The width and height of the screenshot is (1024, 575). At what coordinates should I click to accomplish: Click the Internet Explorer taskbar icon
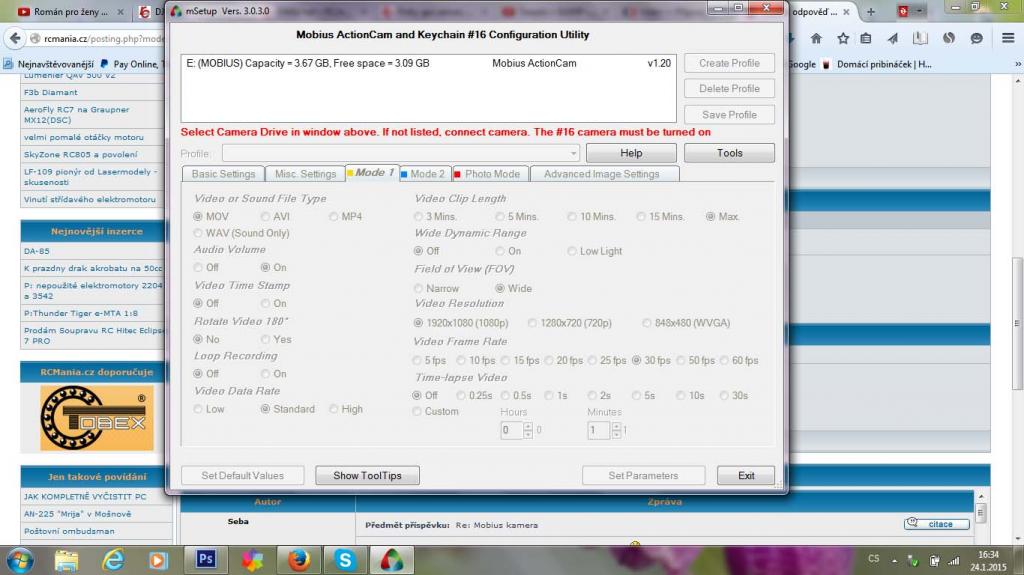pyautogui.click(x=112, y=560)
